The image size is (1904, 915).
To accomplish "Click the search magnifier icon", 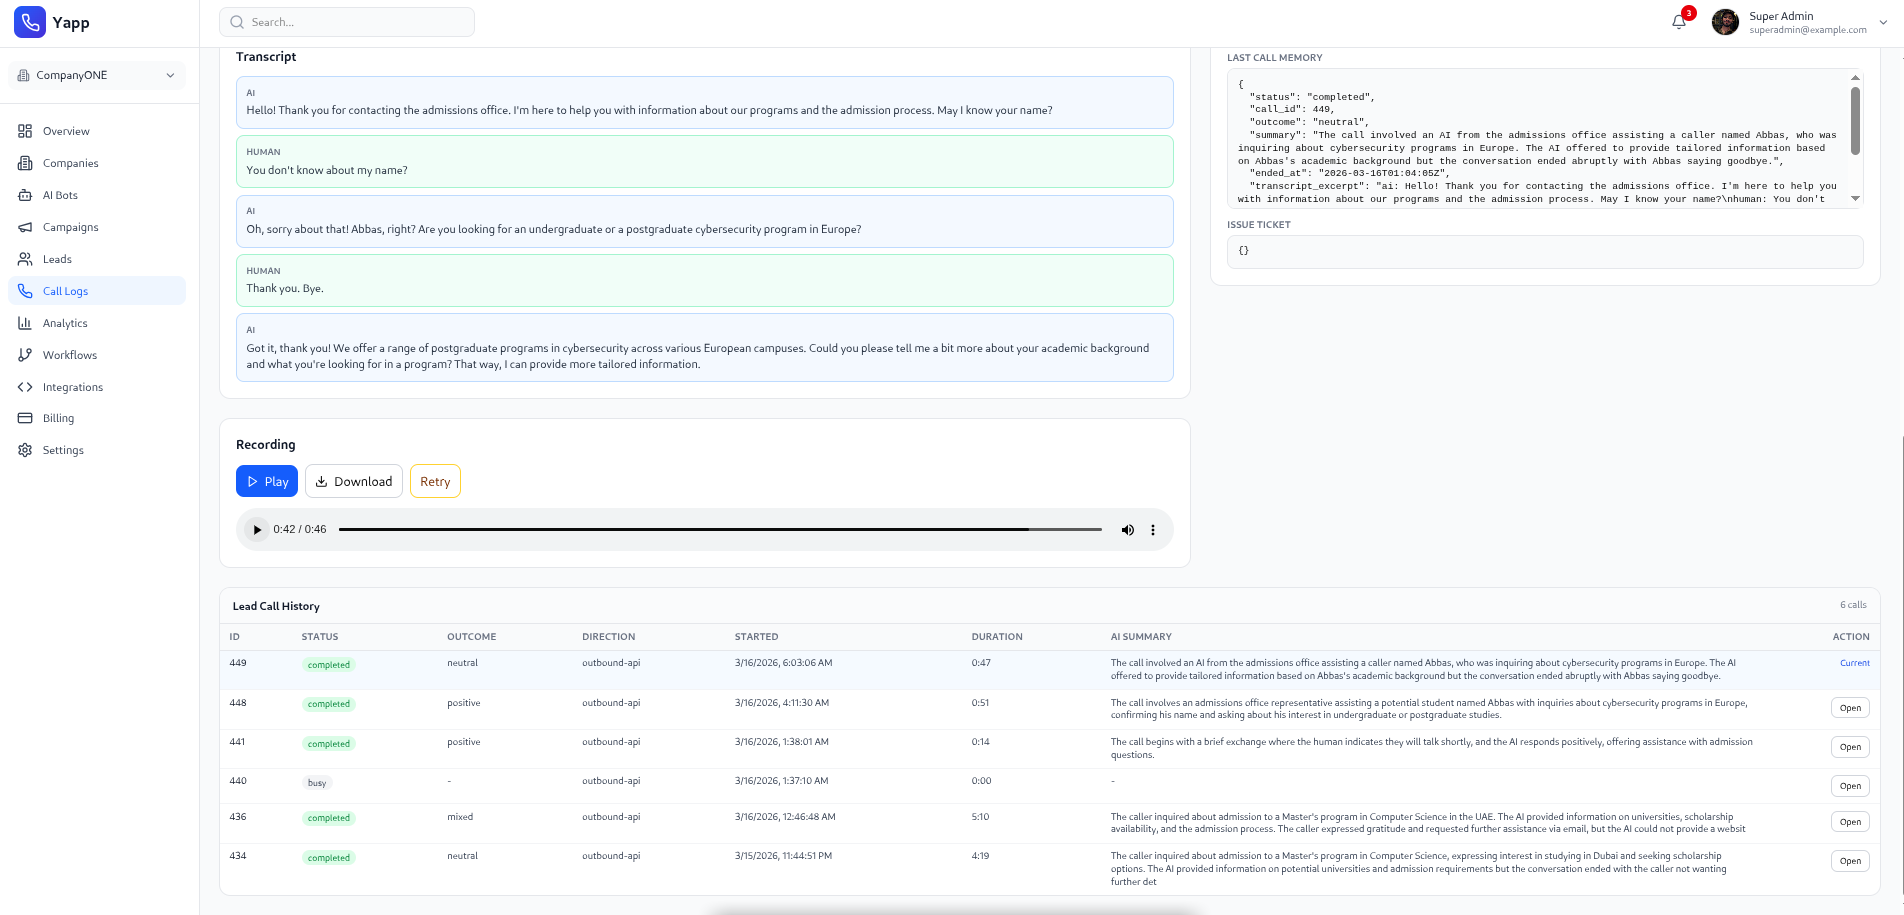I will [x=237, y=22].
